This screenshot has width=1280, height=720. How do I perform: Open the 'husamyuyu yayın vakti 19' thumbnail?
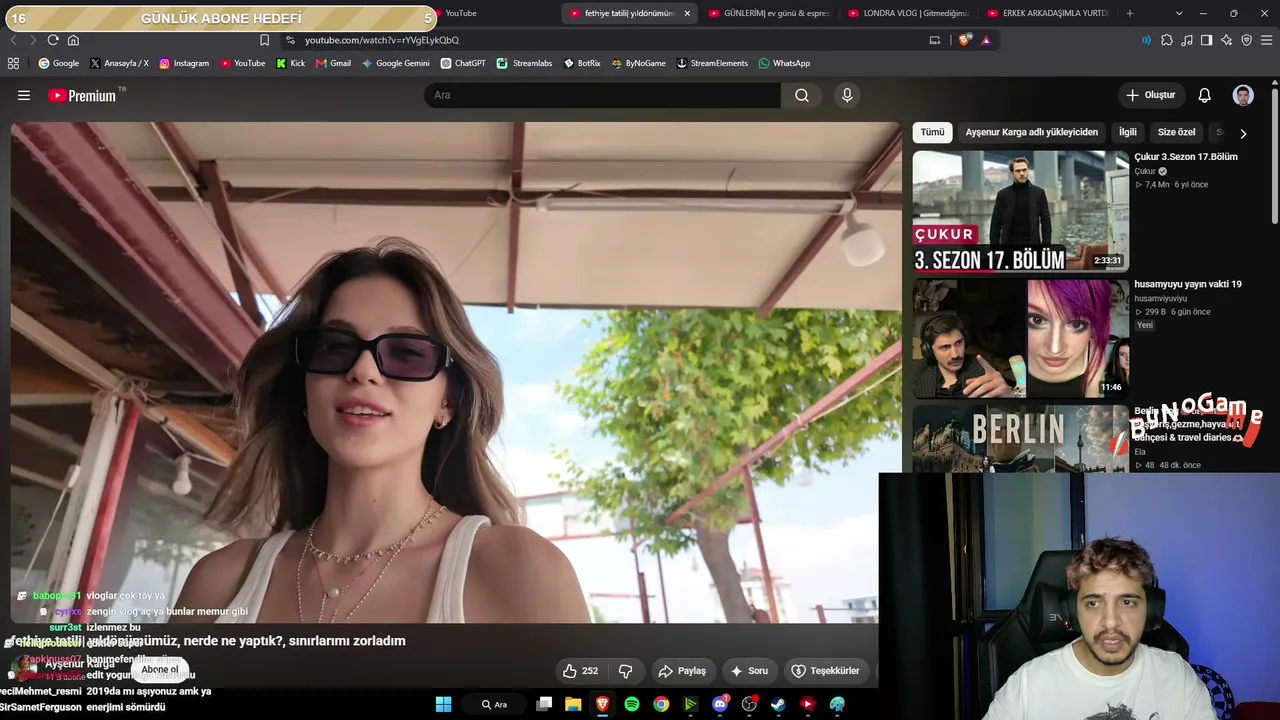pos(1020,338)
